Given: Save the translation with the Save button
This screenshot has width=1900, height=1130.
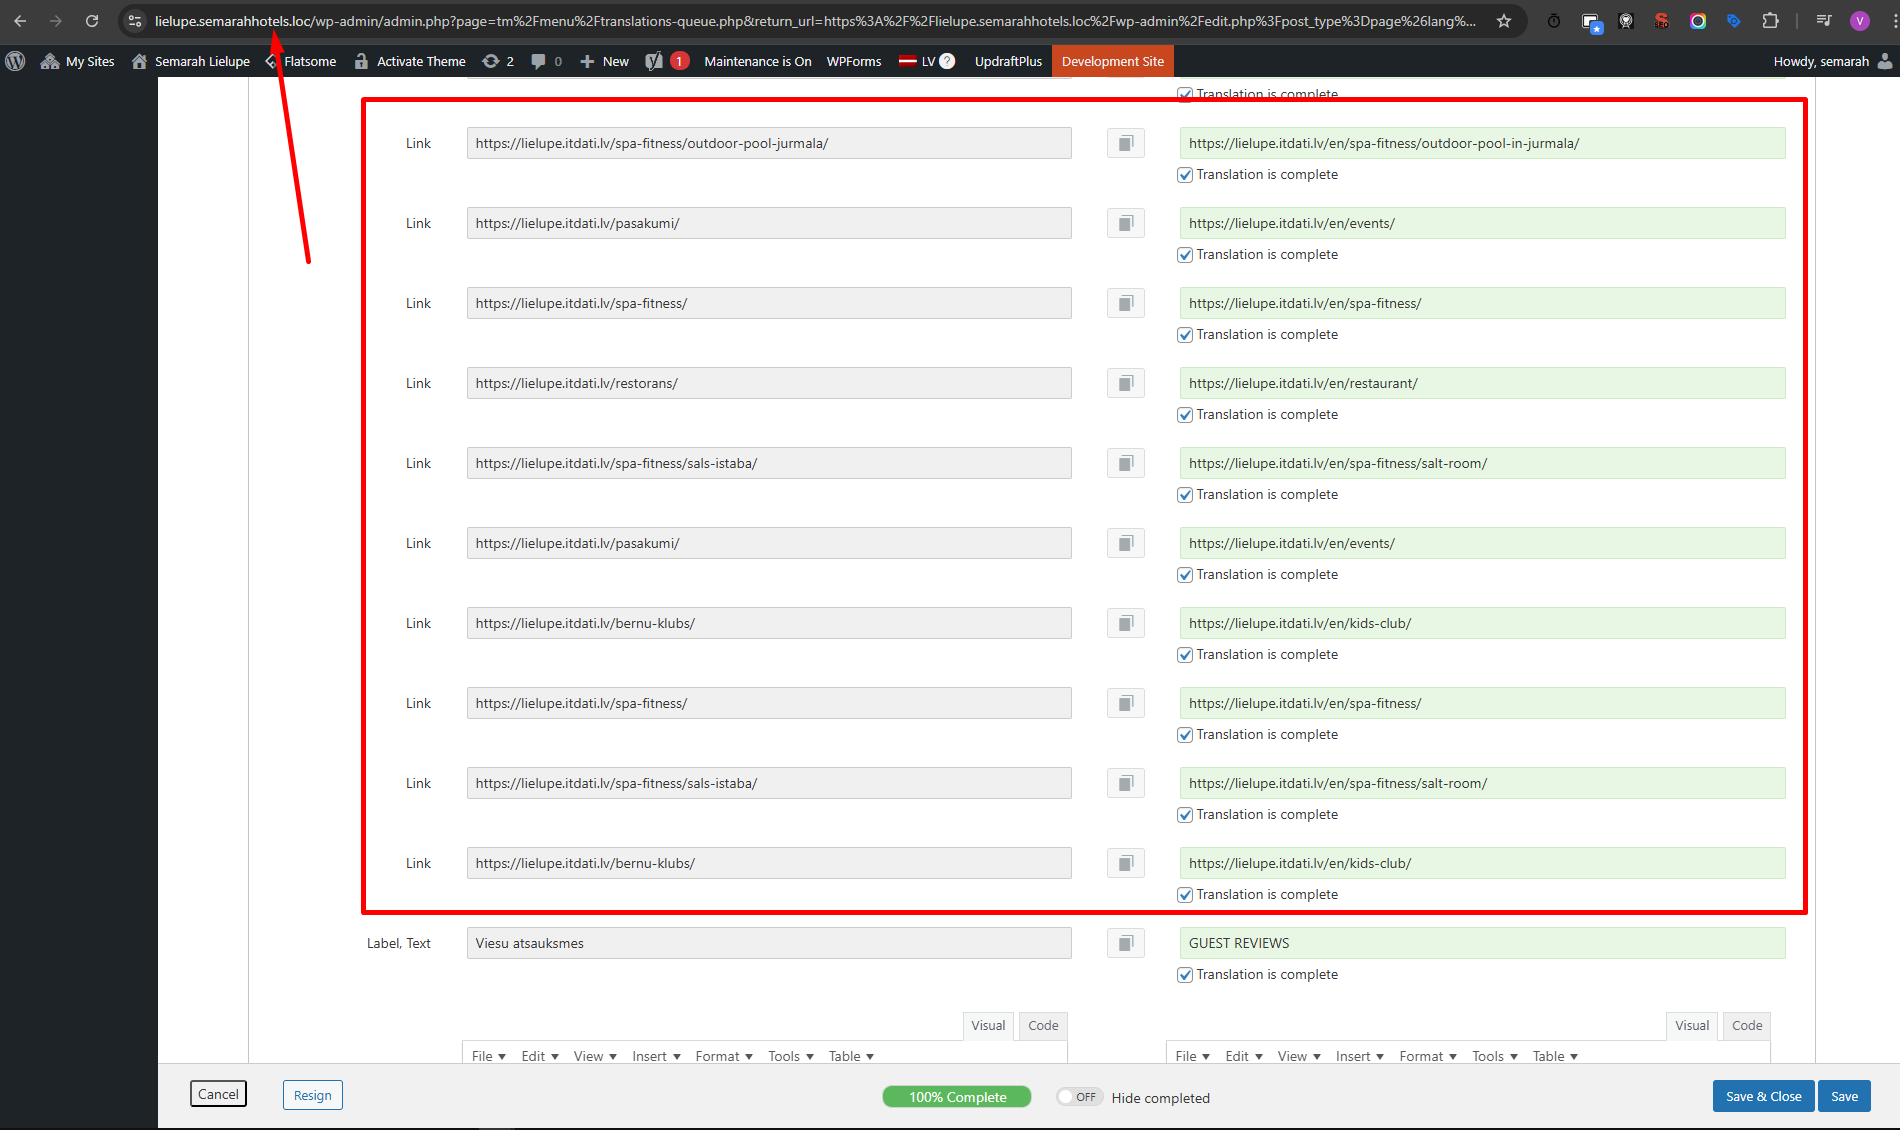Looking at the screenshot, I should 1844,1096.
